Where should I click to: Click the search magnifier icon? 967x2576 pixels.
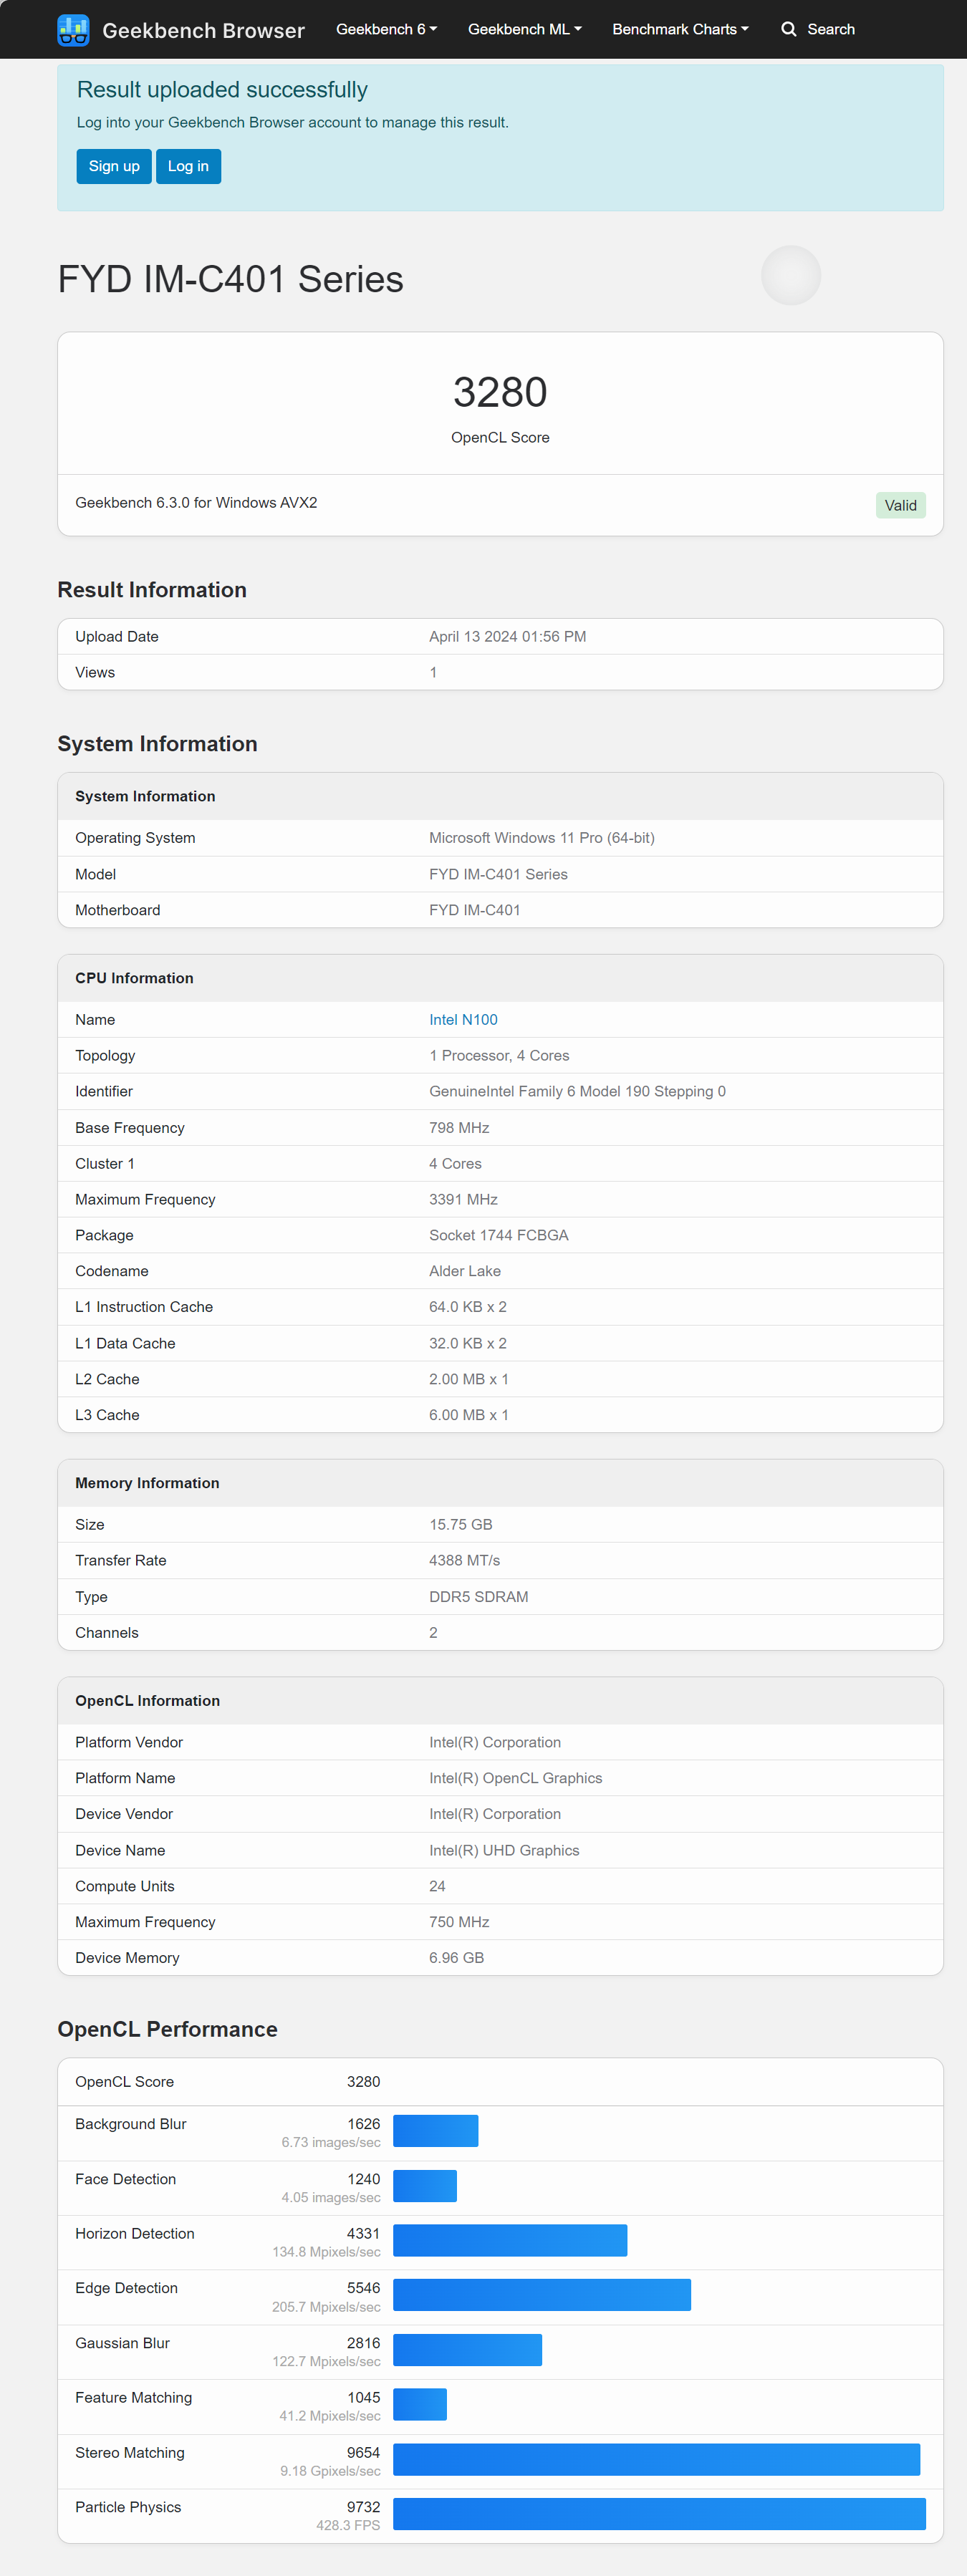pos(788,29)
